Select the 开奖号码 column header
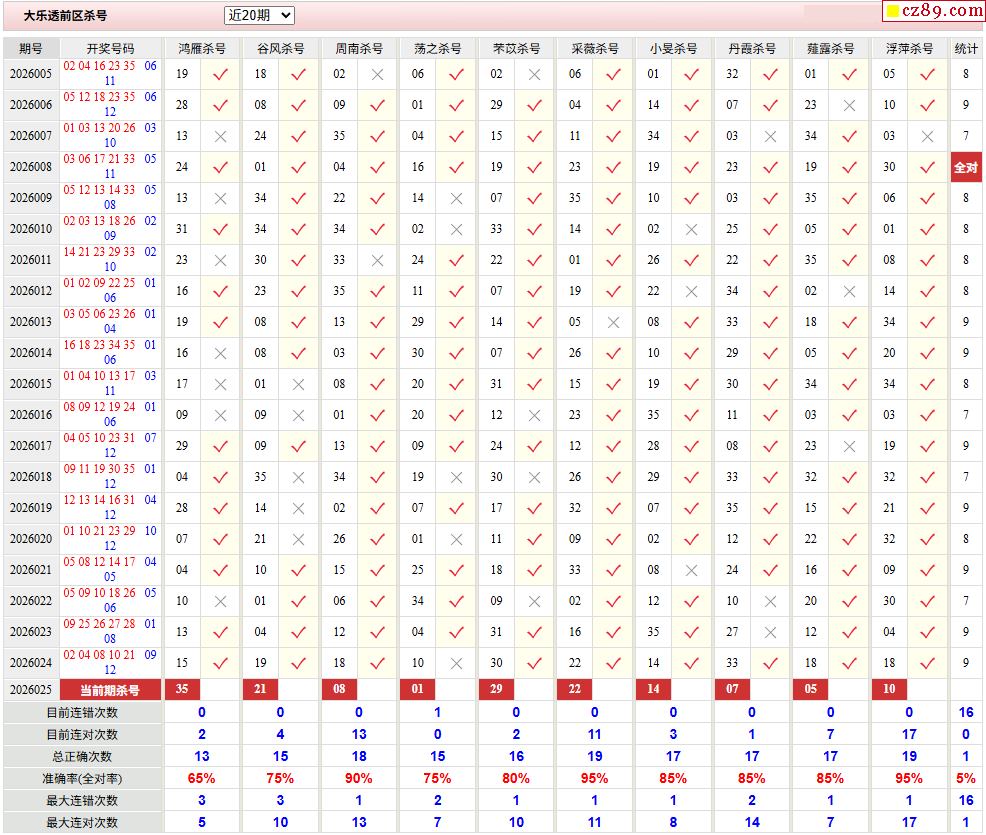986x835 pixels. 110,48
